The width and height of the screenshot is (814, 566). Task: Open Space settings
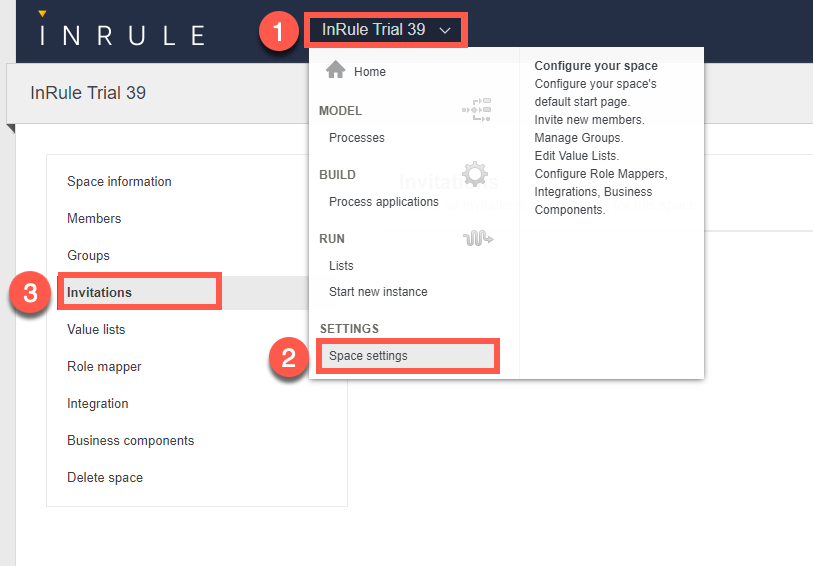[368, 356]
